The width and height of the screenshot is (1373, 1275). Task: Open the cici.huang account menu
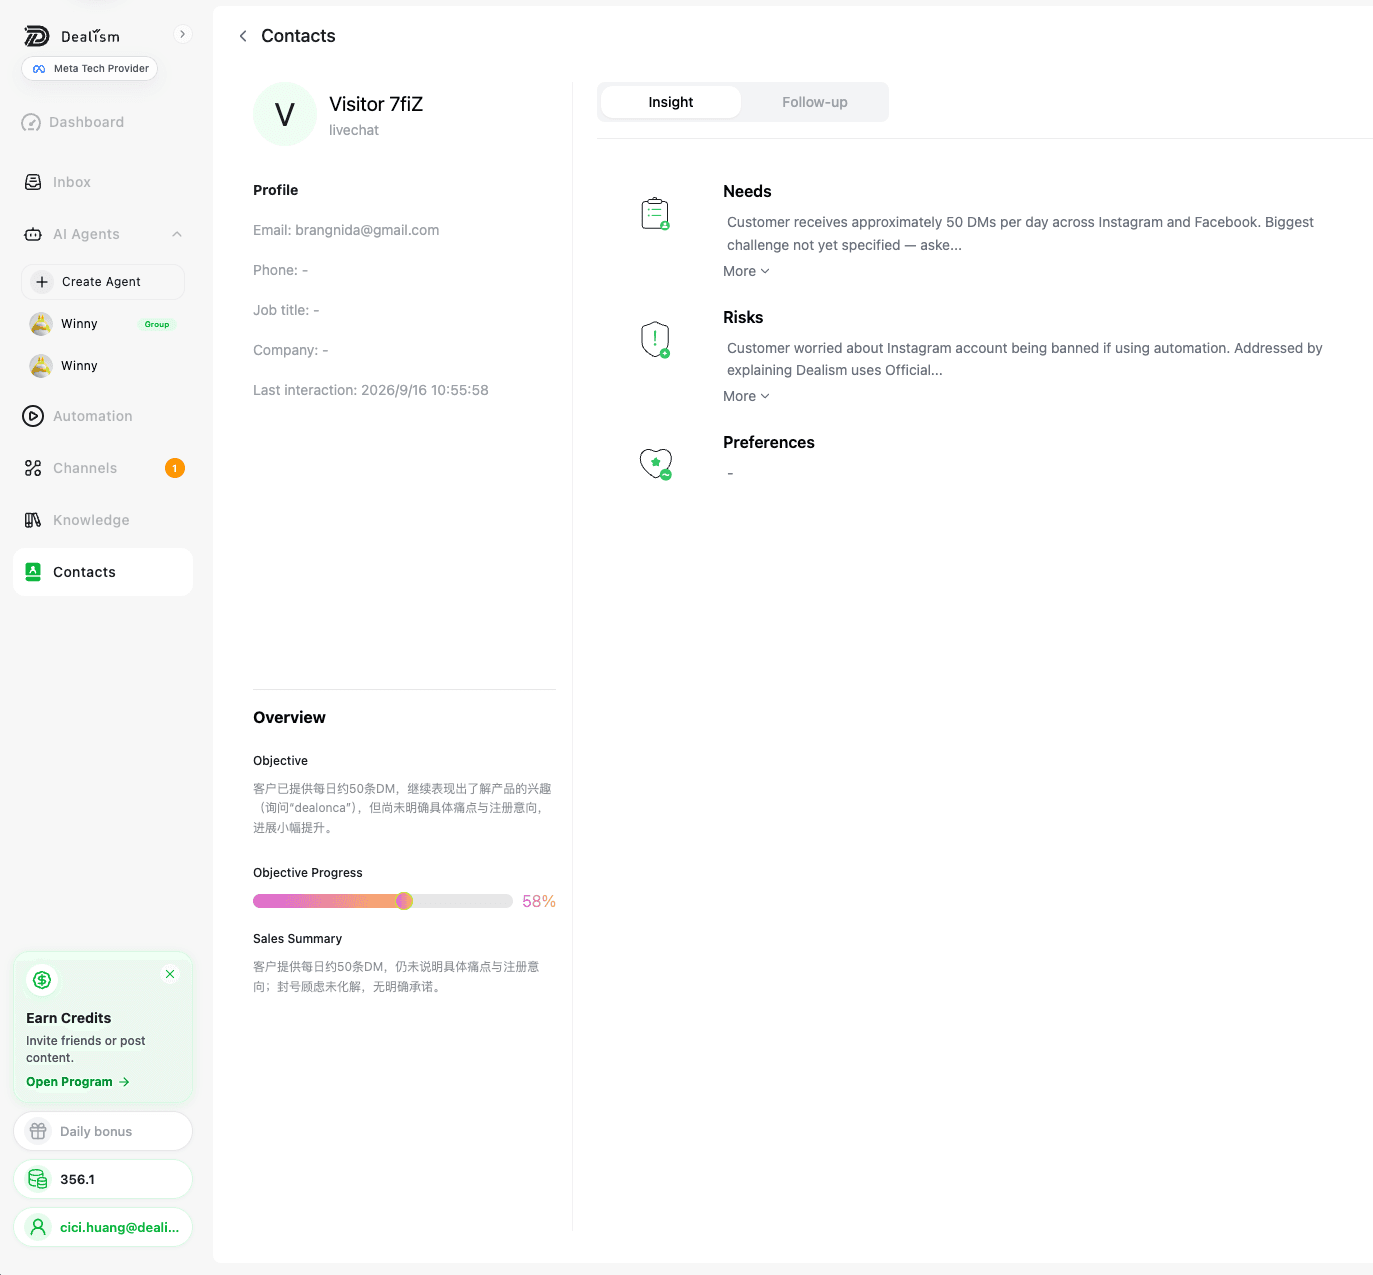coord(103,1227)
